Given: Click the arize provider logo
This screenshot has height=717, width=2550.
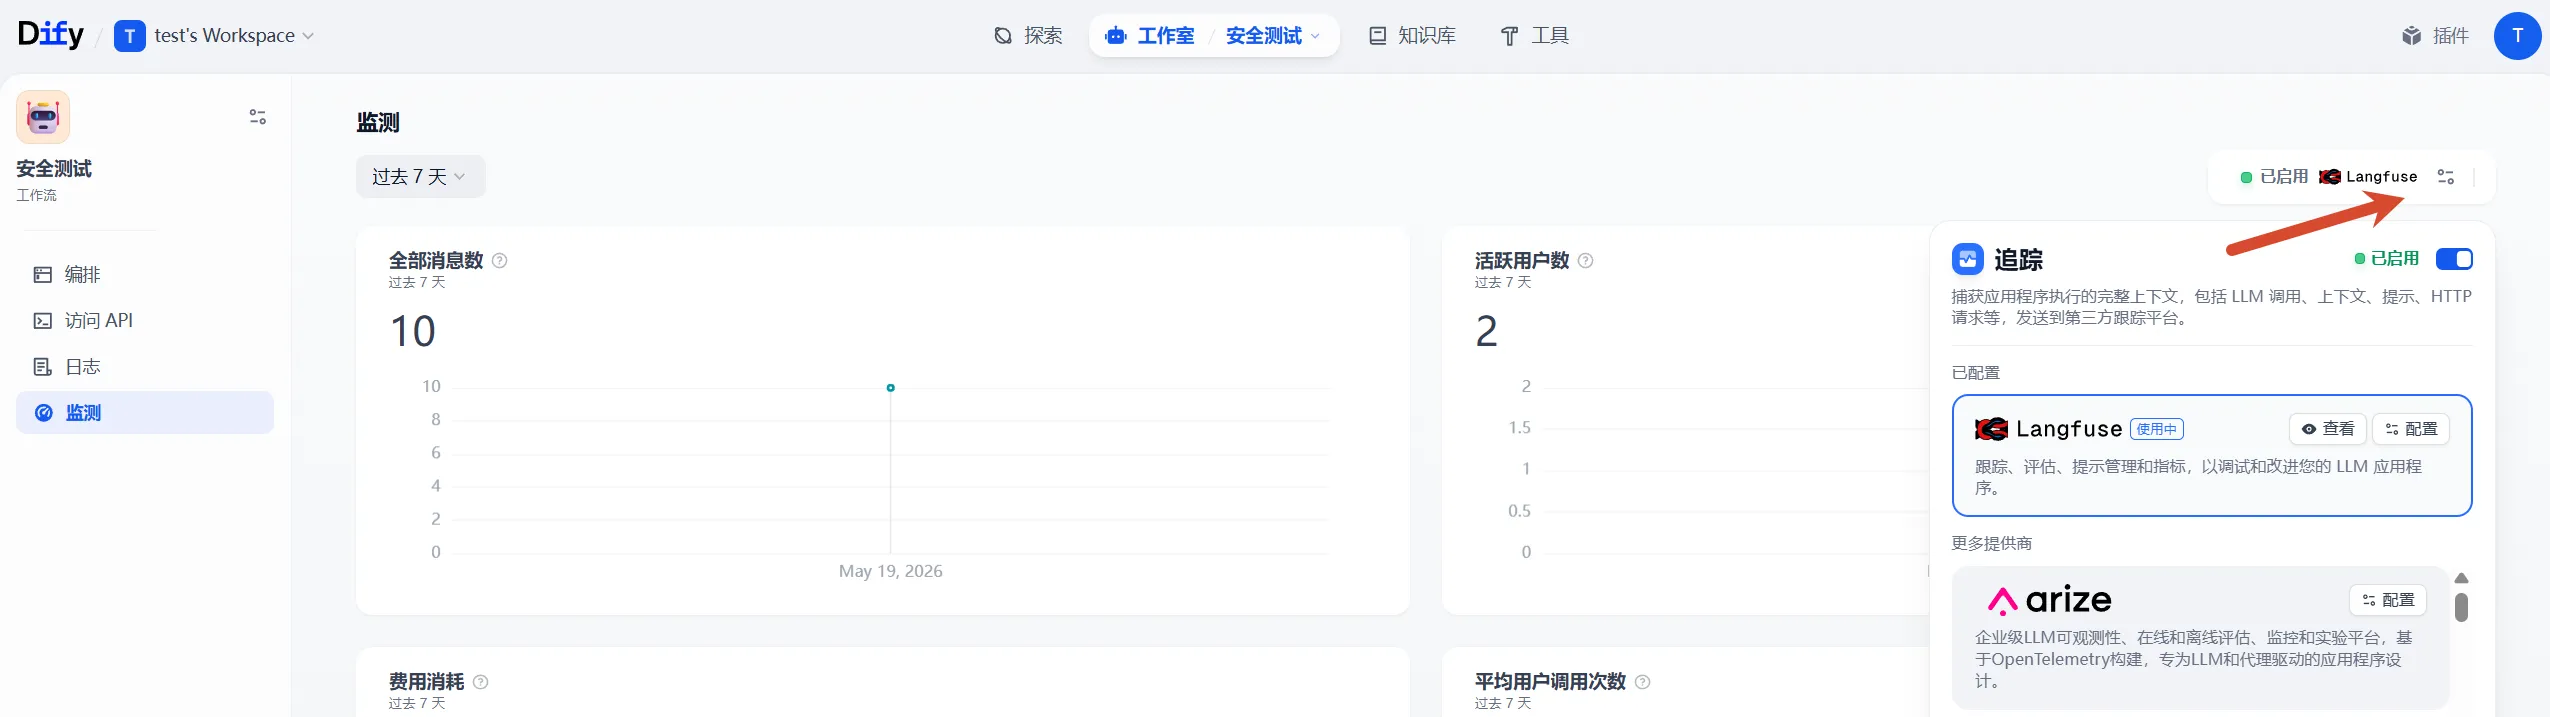Looking at the screenshot, I should point(2049,600).
